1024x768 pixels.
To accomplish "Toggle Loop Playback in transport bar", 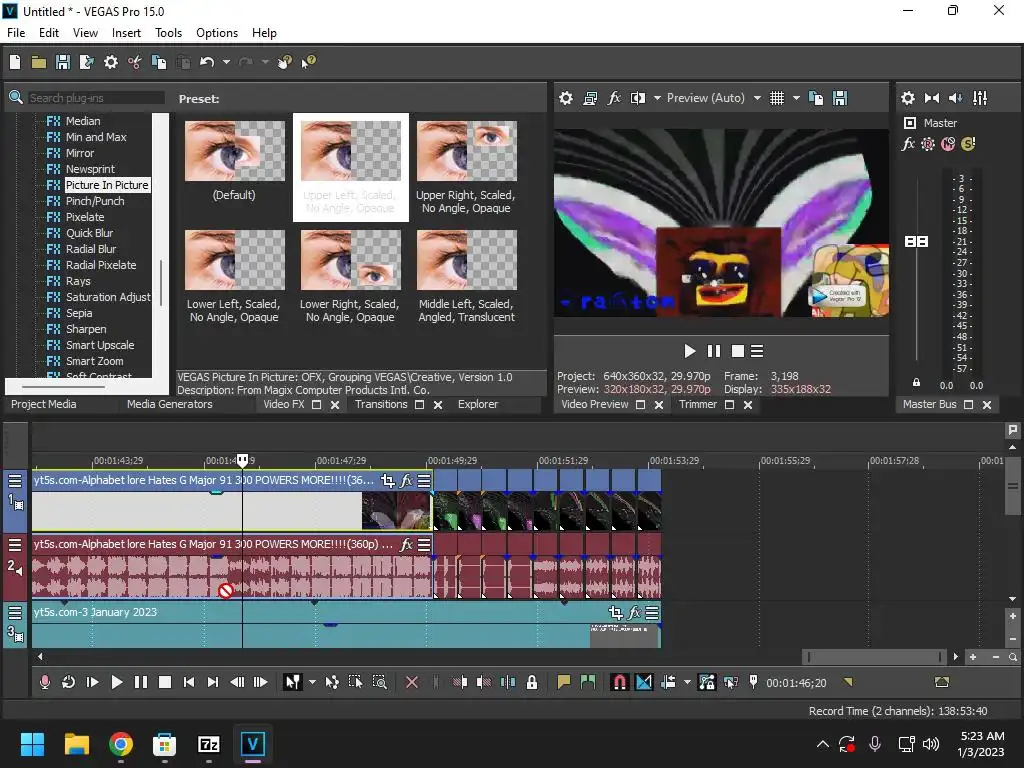I will [68, 682].
